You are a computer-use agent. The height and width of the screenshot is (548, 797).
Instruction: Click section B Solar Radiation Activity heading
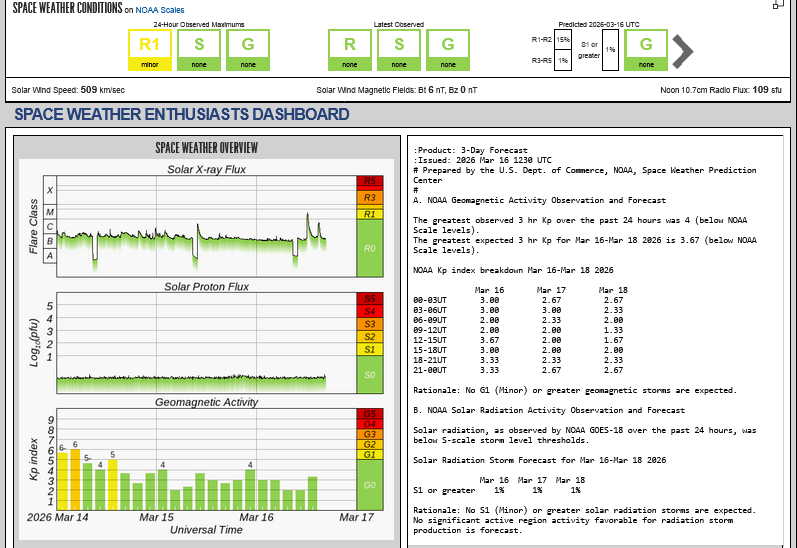click(x=549, y=410)
